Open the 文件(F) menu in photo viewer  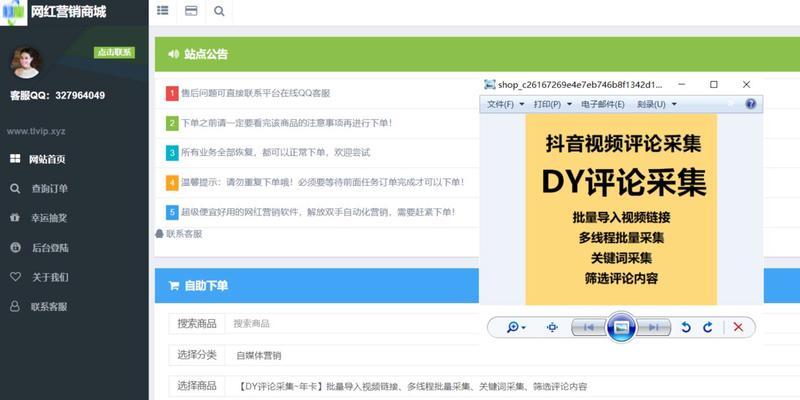tap(506, 104)
